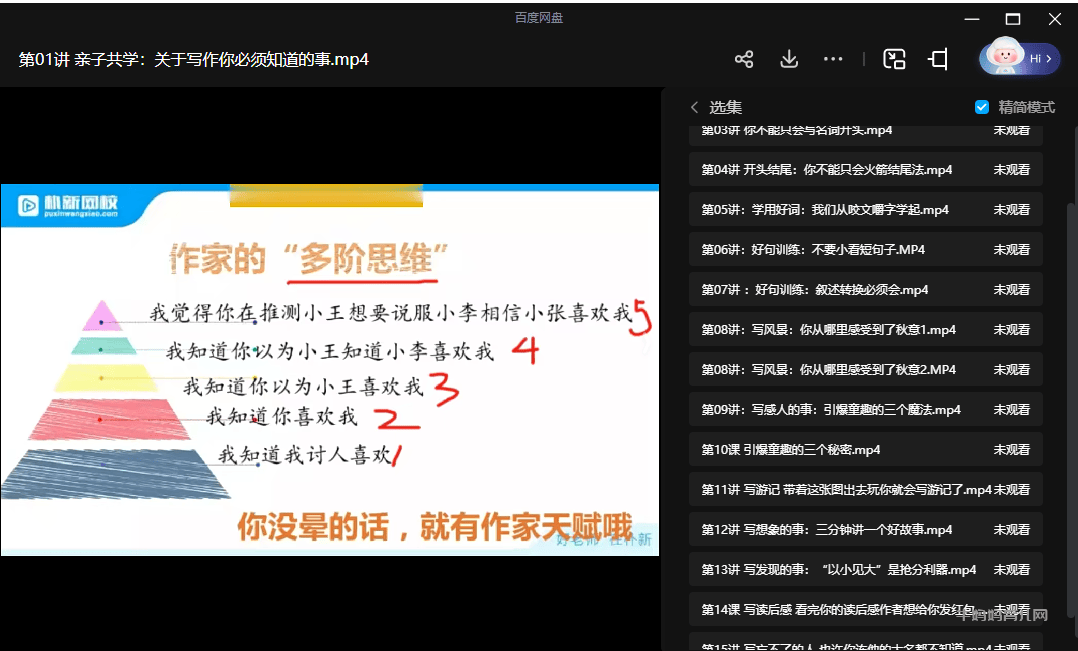The height and width of the screenshot is (651, 1078).
Task: Share the current video
Action: tap(744, 59)
